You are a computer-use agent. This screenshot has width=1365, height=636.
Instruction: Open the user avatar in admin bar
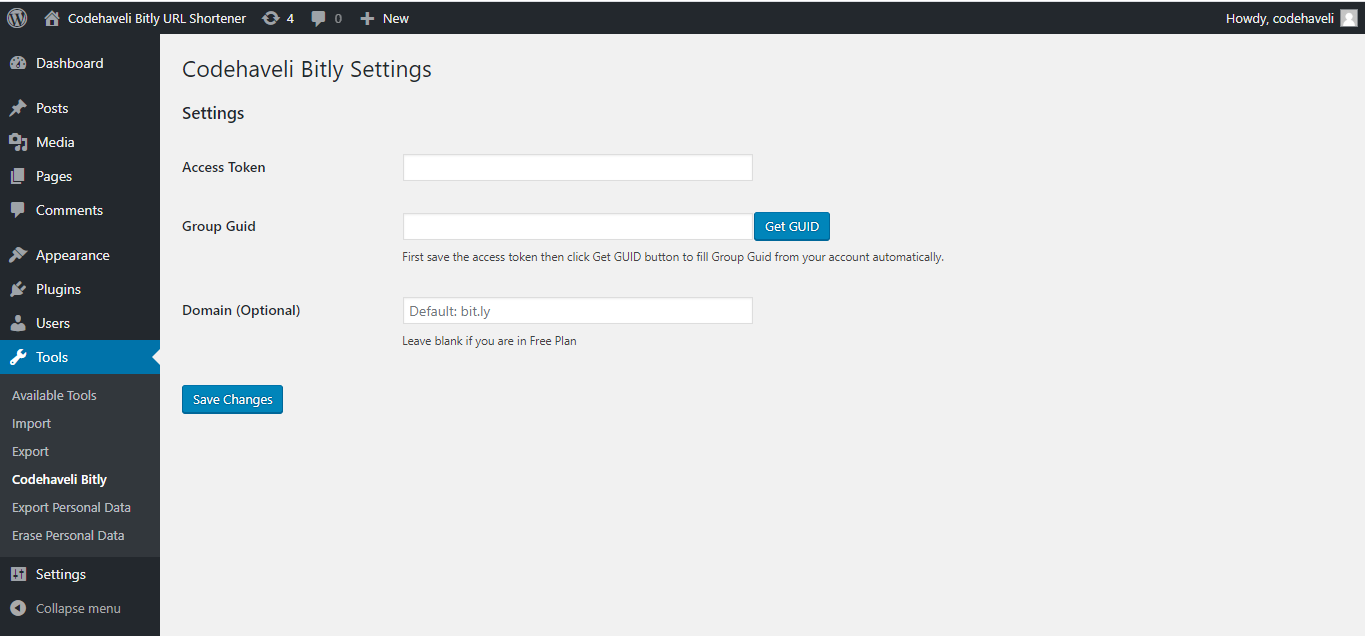point(1348,18)
